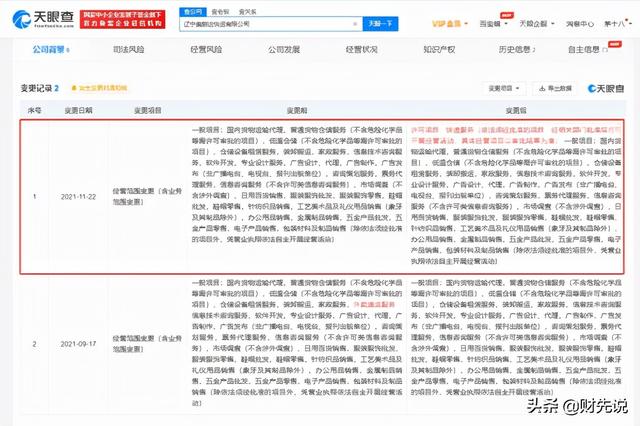Image resolution: width=640 pixels, height=426 pixels.
Task: Expand the 天眼企服 dropdown menu
Action: tap(536, 24)
